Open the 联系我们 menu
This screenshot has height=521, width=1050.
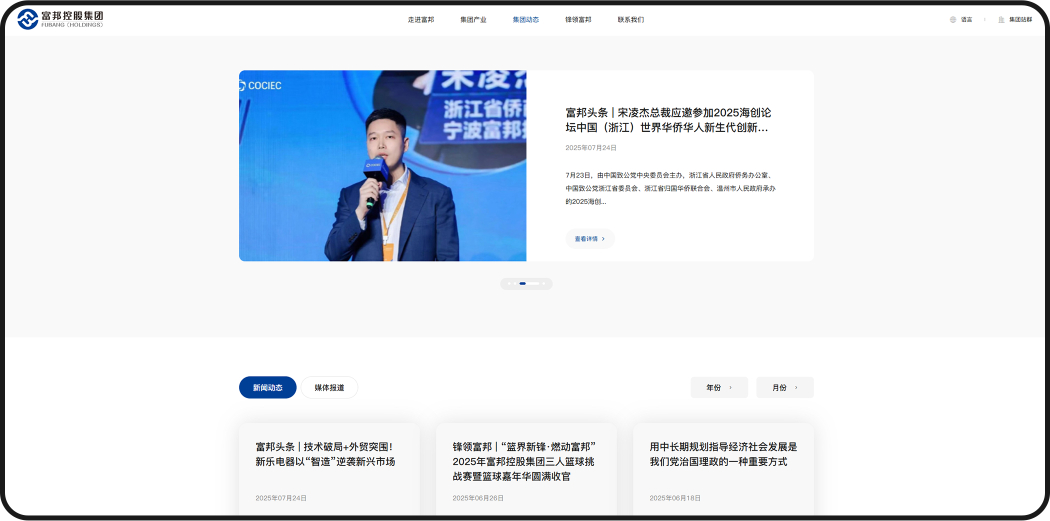631,19
